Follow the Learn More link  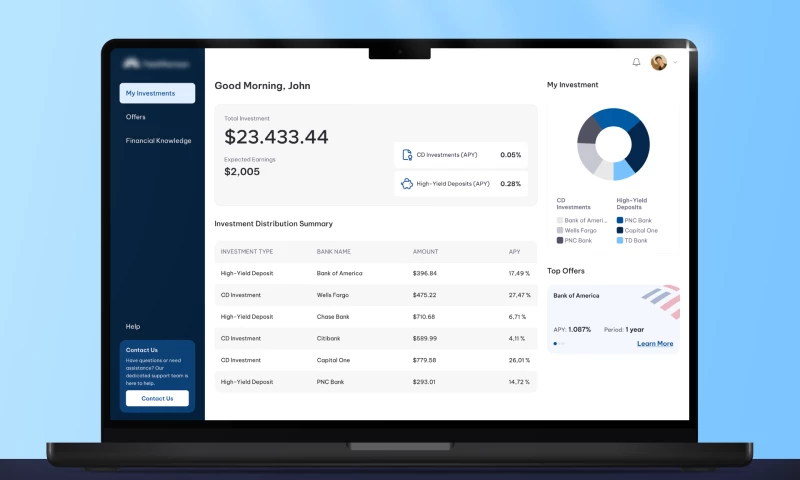[655, 343]
